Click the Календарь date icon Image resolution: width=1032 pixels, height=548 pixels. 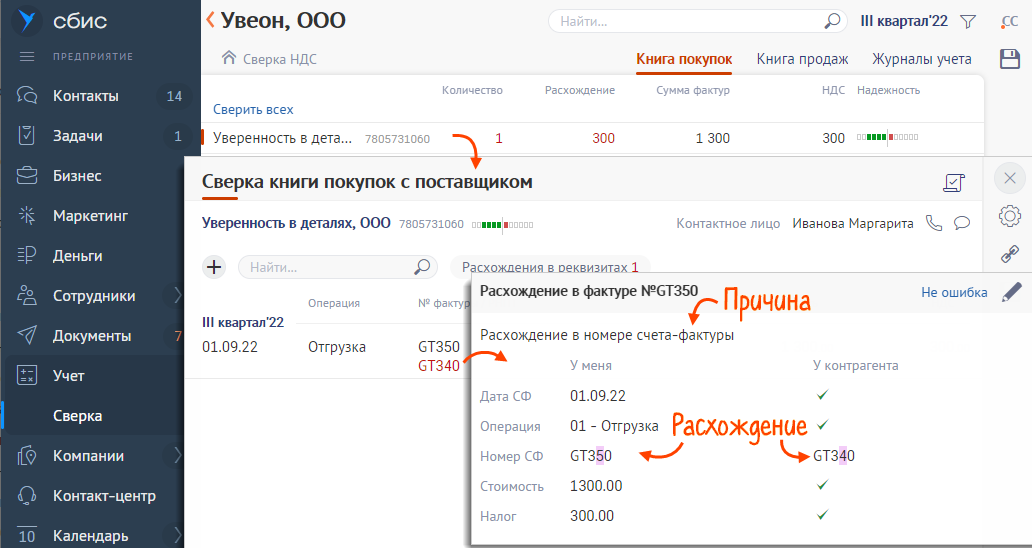coord(27,536)
